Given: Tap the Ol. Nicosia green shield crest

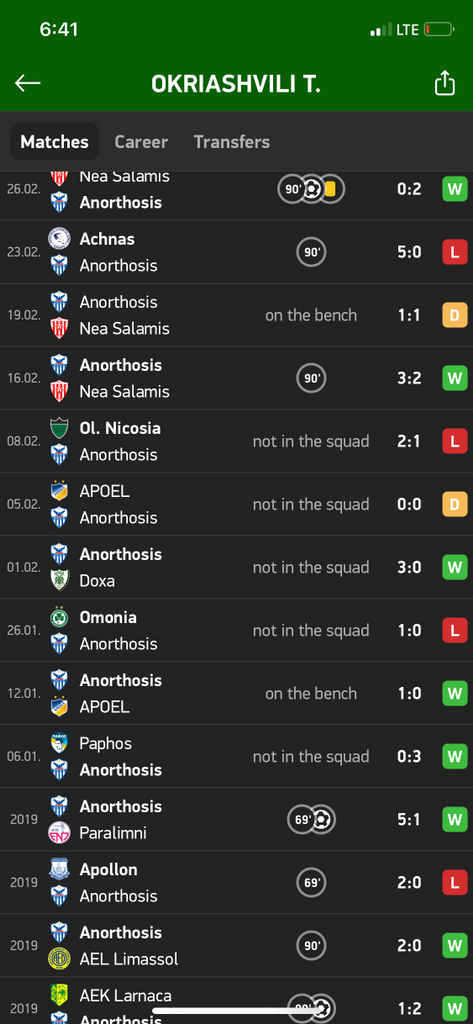Looking at the screenshot, I should (x=59, y=428).
